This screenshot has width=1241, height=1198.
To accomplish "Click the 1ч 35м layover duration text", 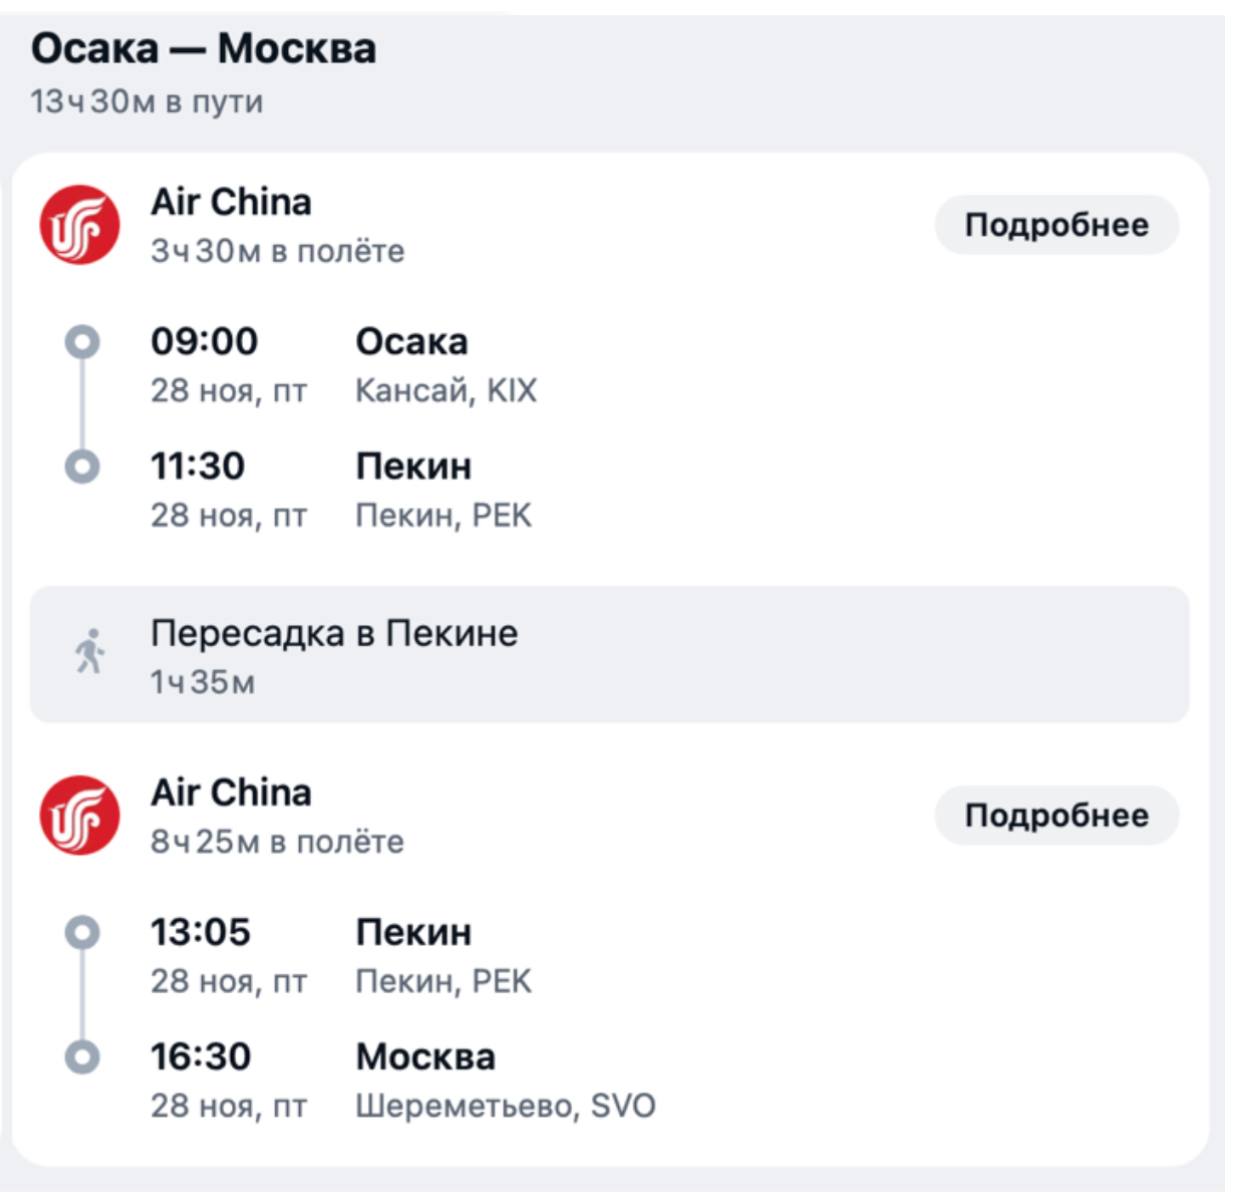I will (x=203, y=682).
